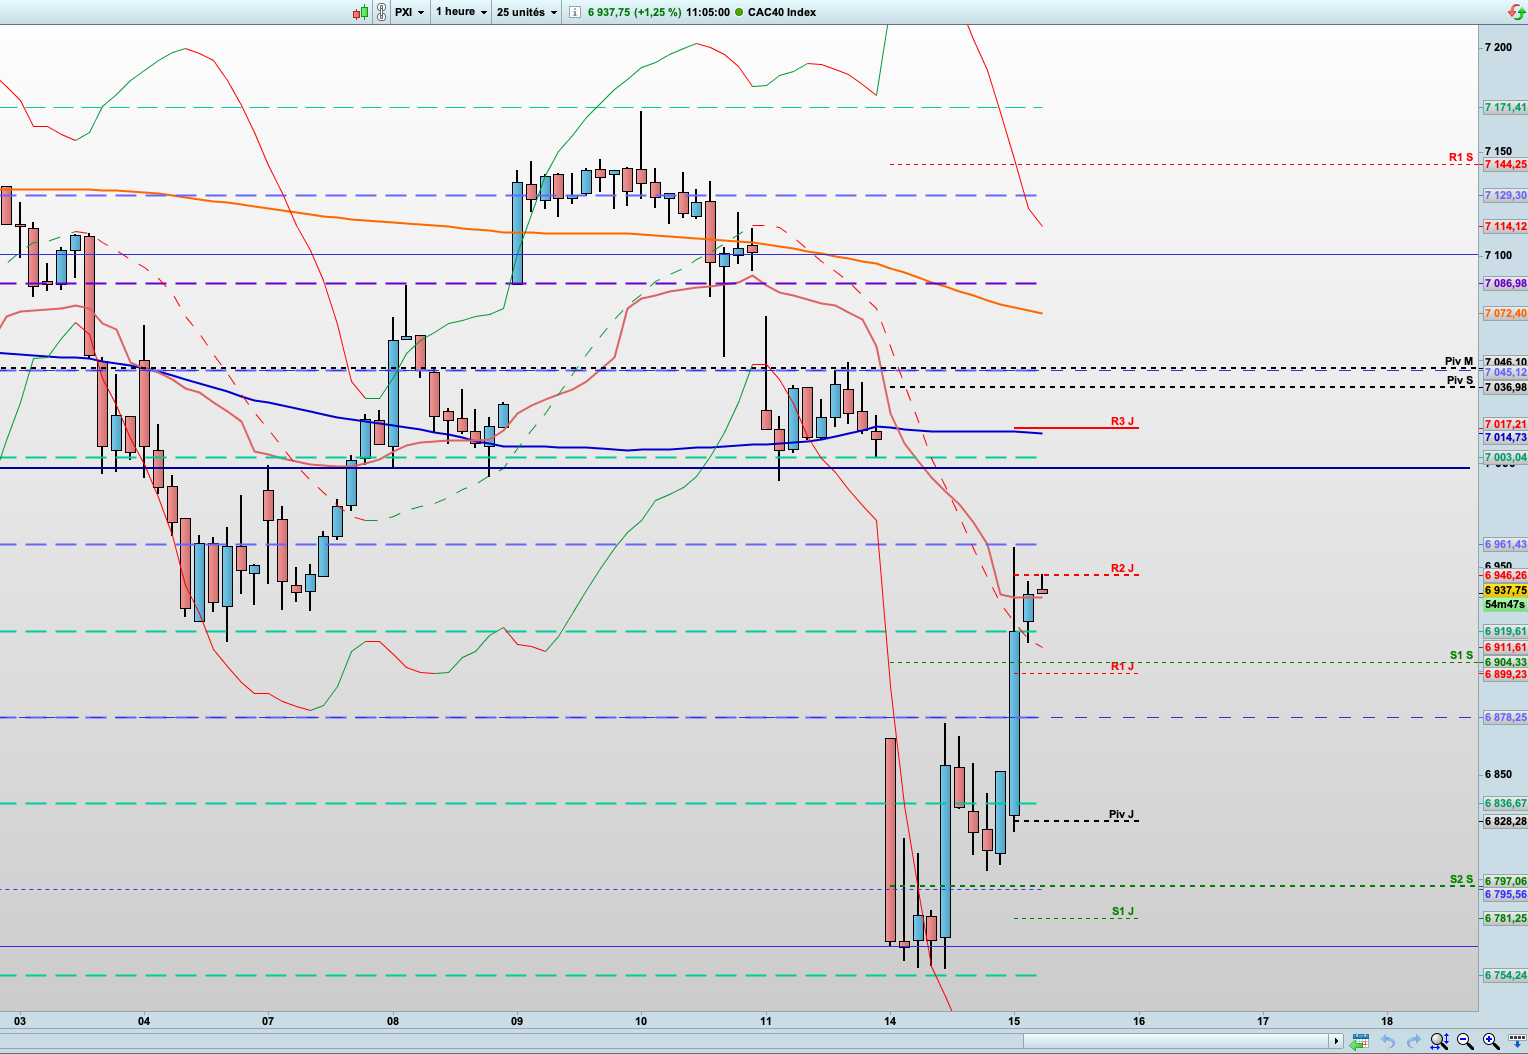Screen dimensions: 1528x1054
Task: Click the 'R3 J' resistance label
Action: click(1122, 421)
